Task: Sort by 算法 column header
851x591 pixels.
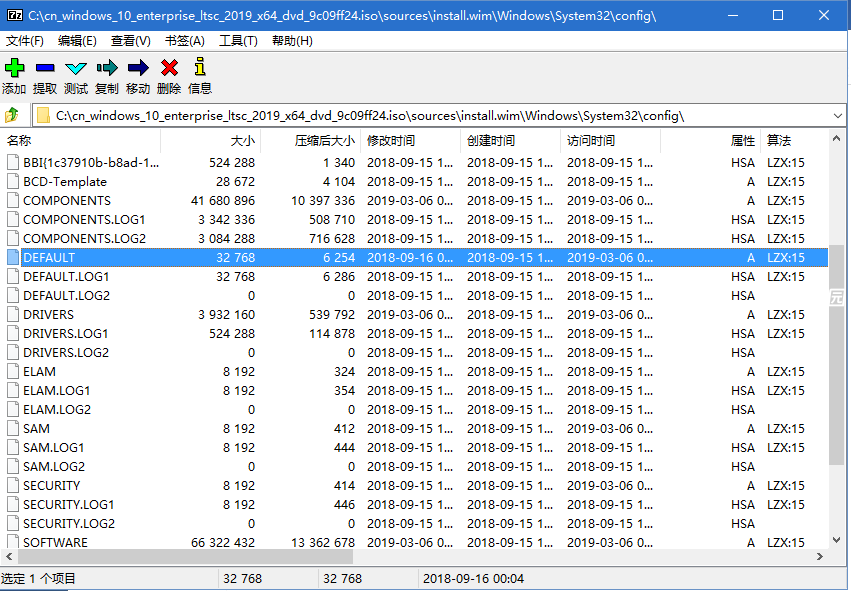Action: 795,141
